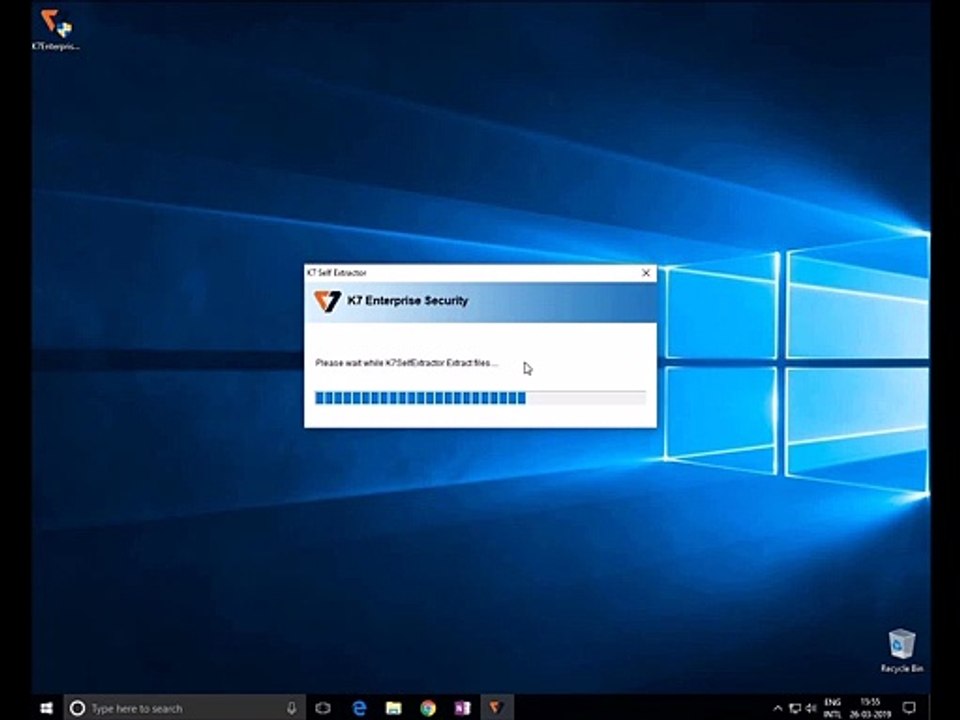Open the Windows Start menu
Screen dimensions: 960x720
(47, 708)
